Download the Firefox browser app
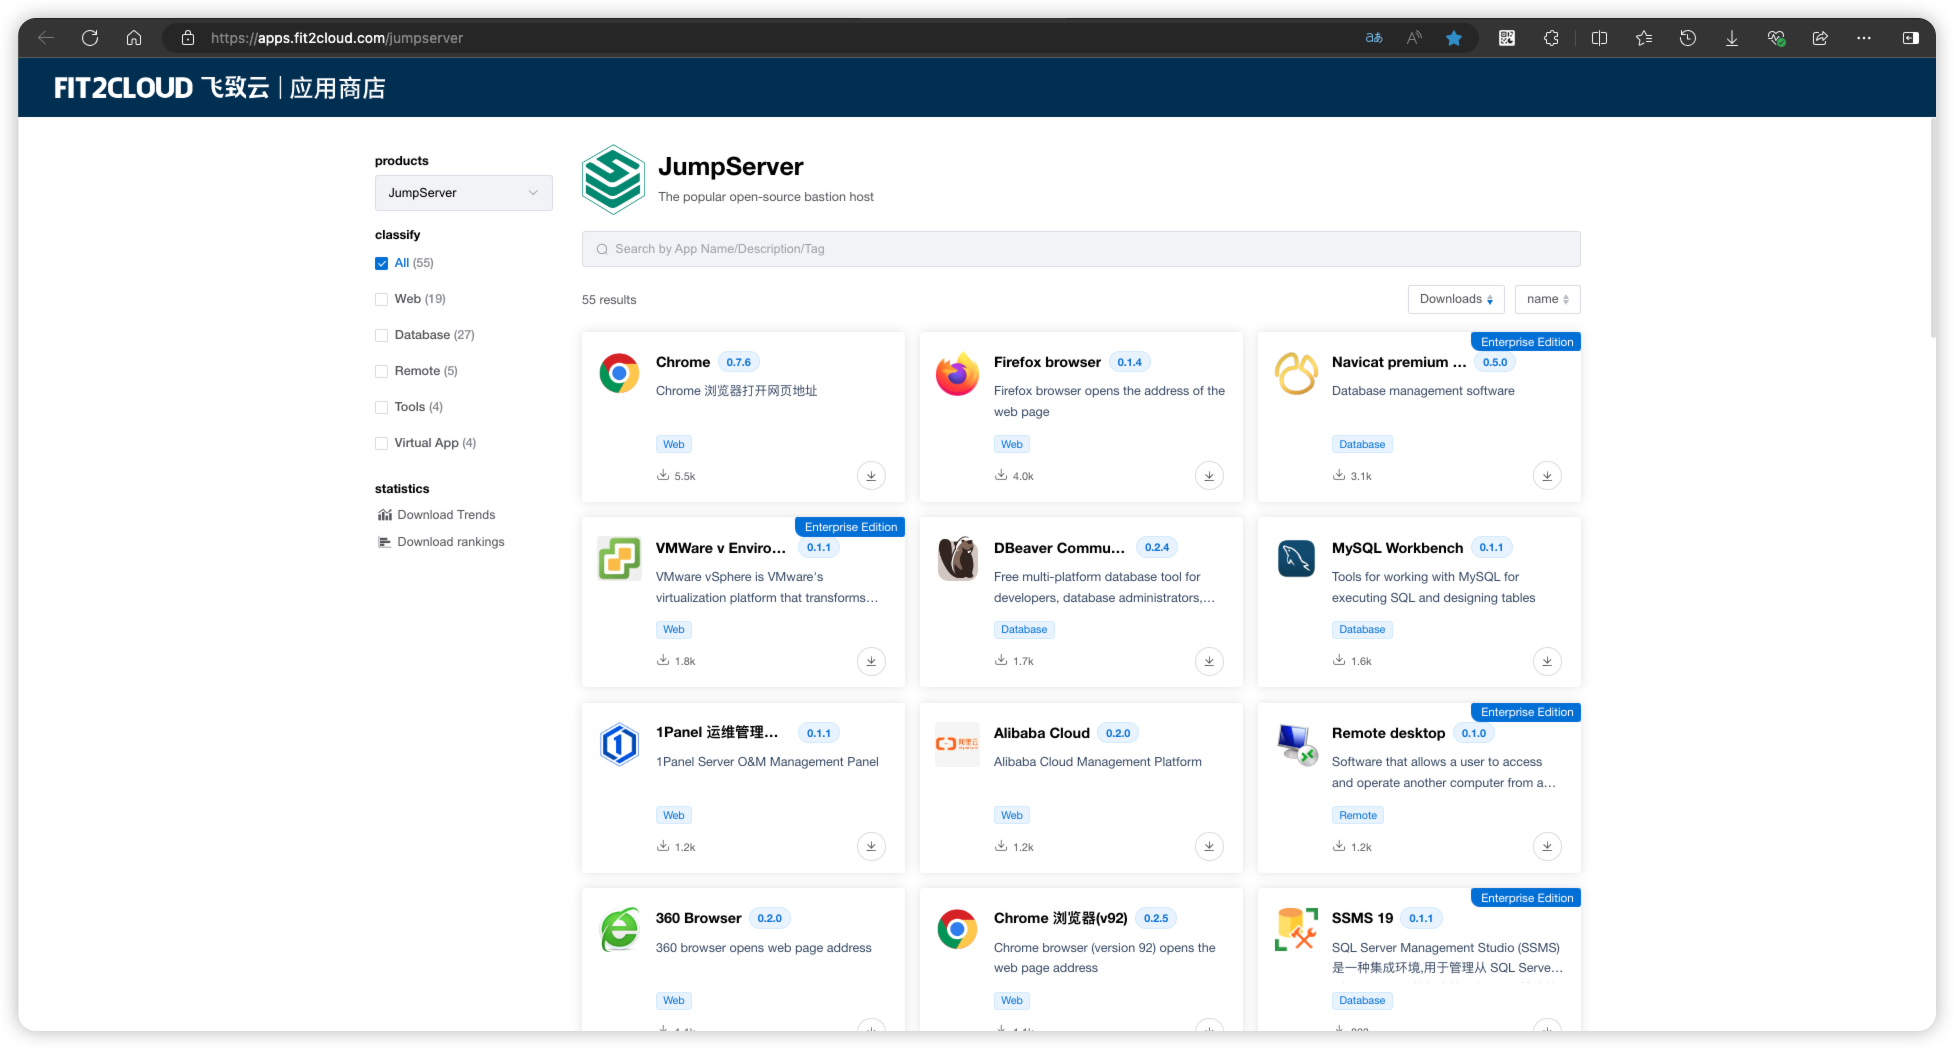The width and height of the screenshot is (1954, 1049). pyautogui.click(x=1209, y=476)
